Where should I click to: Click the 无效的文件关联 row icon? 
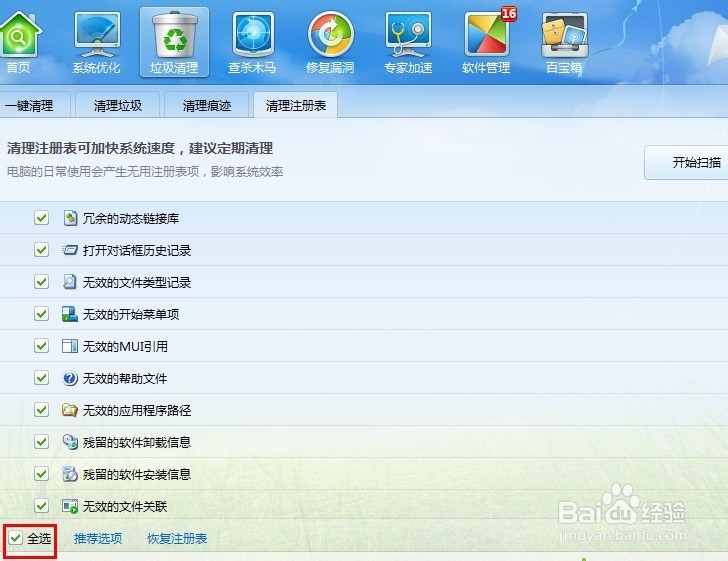(70, 506)
